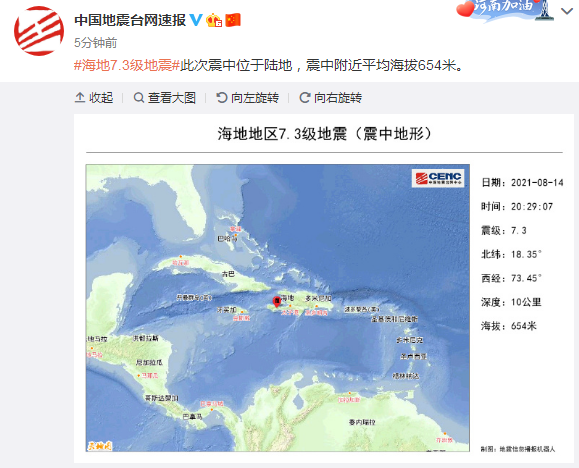This screenshot has width=579, height=468.
Task: Click the China flag badge icon
Action: (x=233, y=20)
